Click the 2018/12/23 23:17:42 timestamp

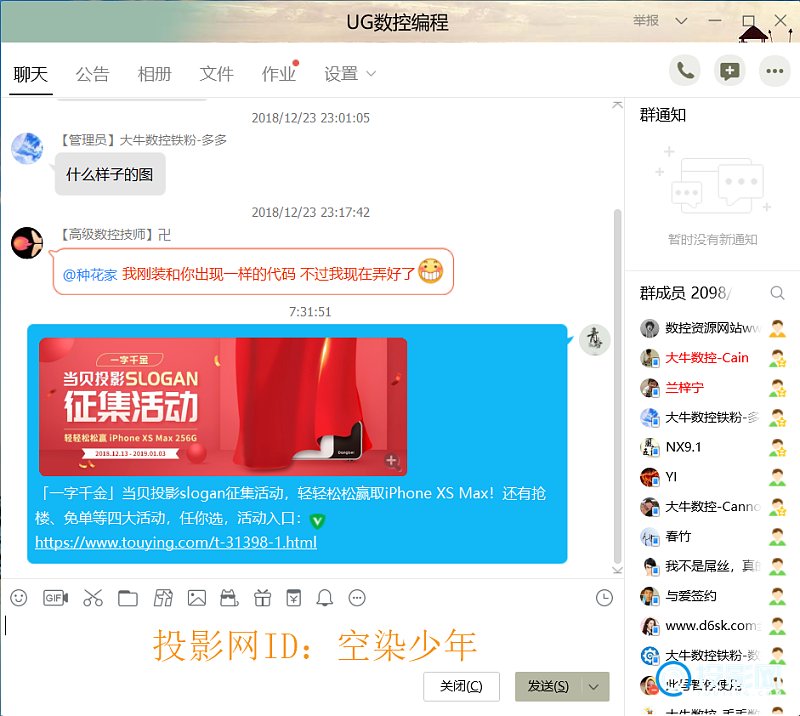pyautogui.click(x=311, y=212)
